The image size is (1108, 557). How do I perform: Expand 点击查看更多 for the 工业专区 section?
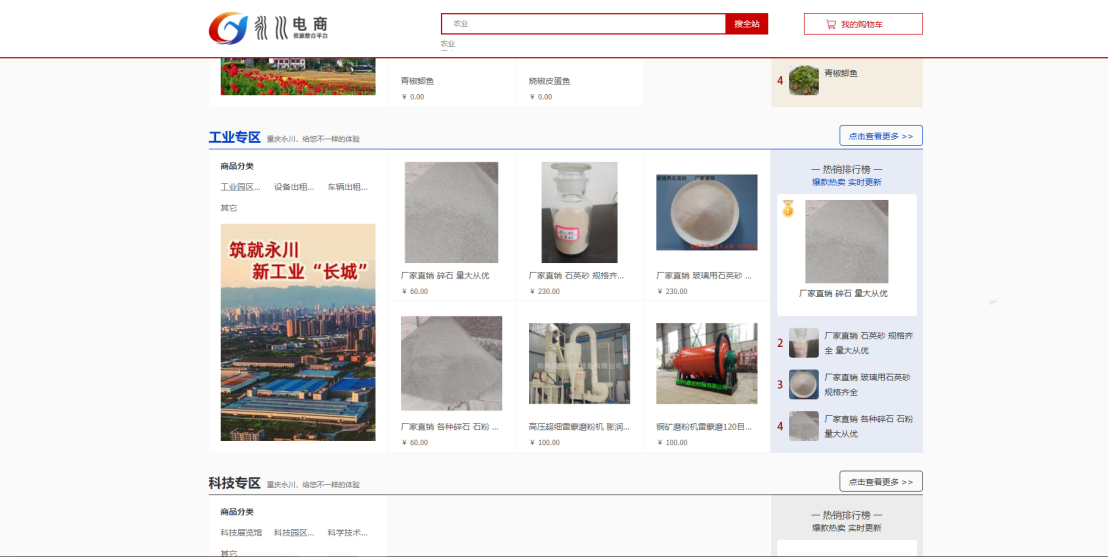tap(880, 136)
